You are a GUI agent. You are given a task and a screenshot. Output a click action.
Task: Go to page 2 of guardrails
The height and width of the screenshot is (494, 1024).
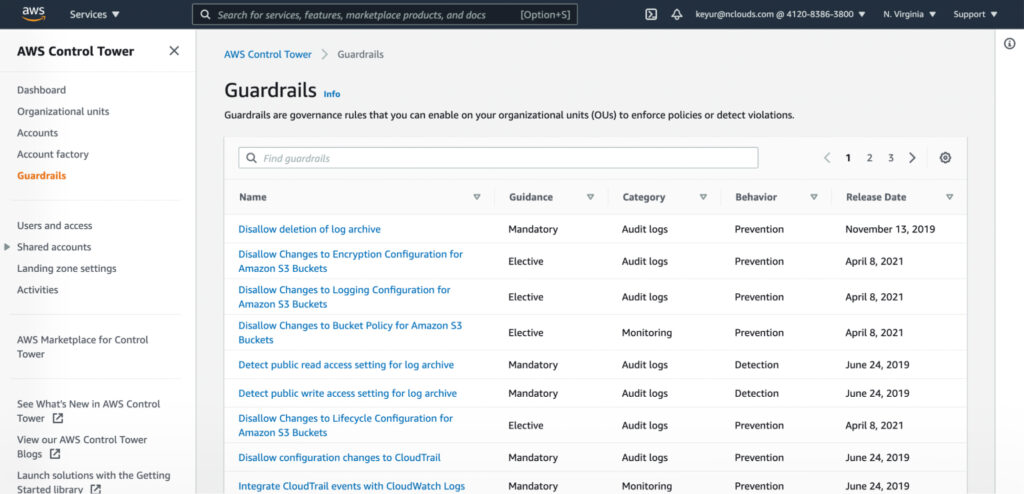(869, 157)
